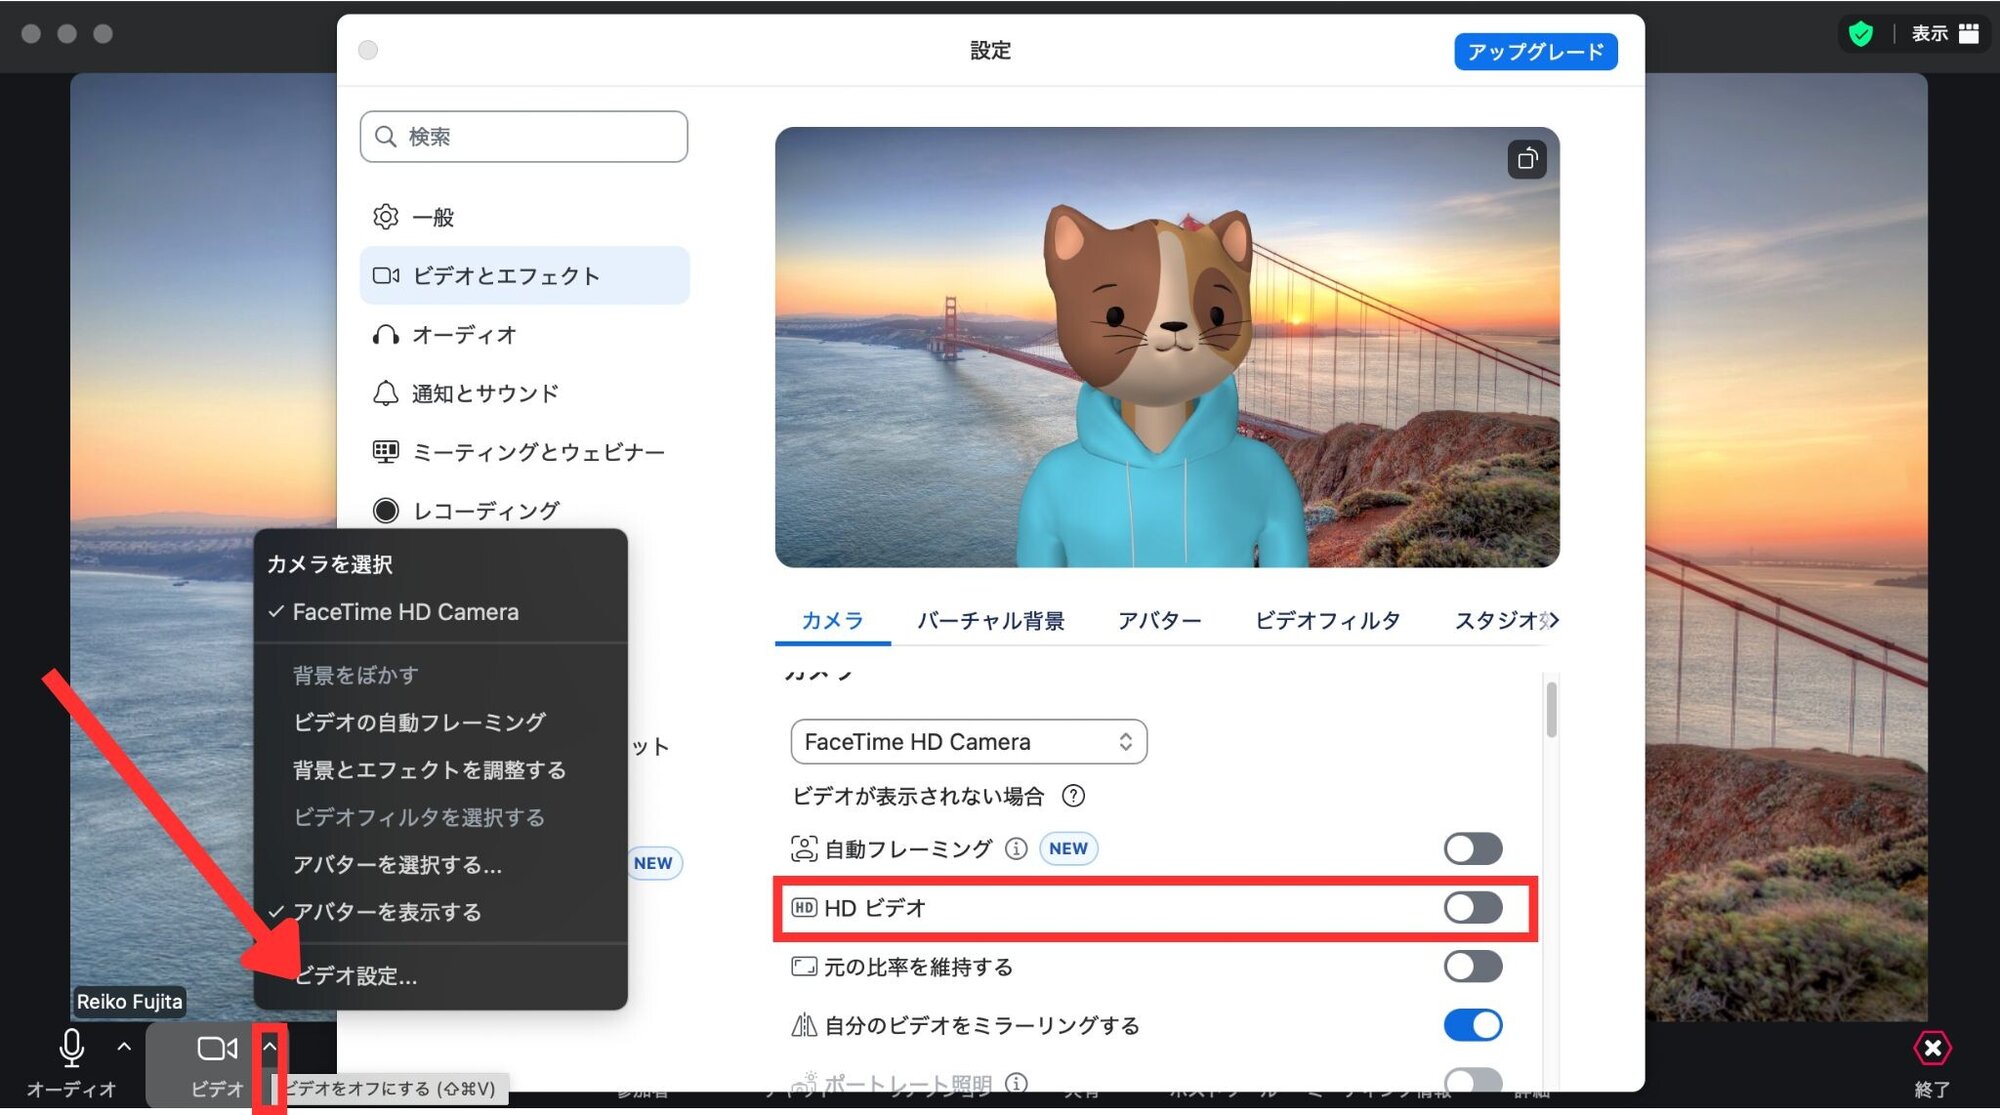Disable video mirroring toggle

[x=1473, y=1025]
